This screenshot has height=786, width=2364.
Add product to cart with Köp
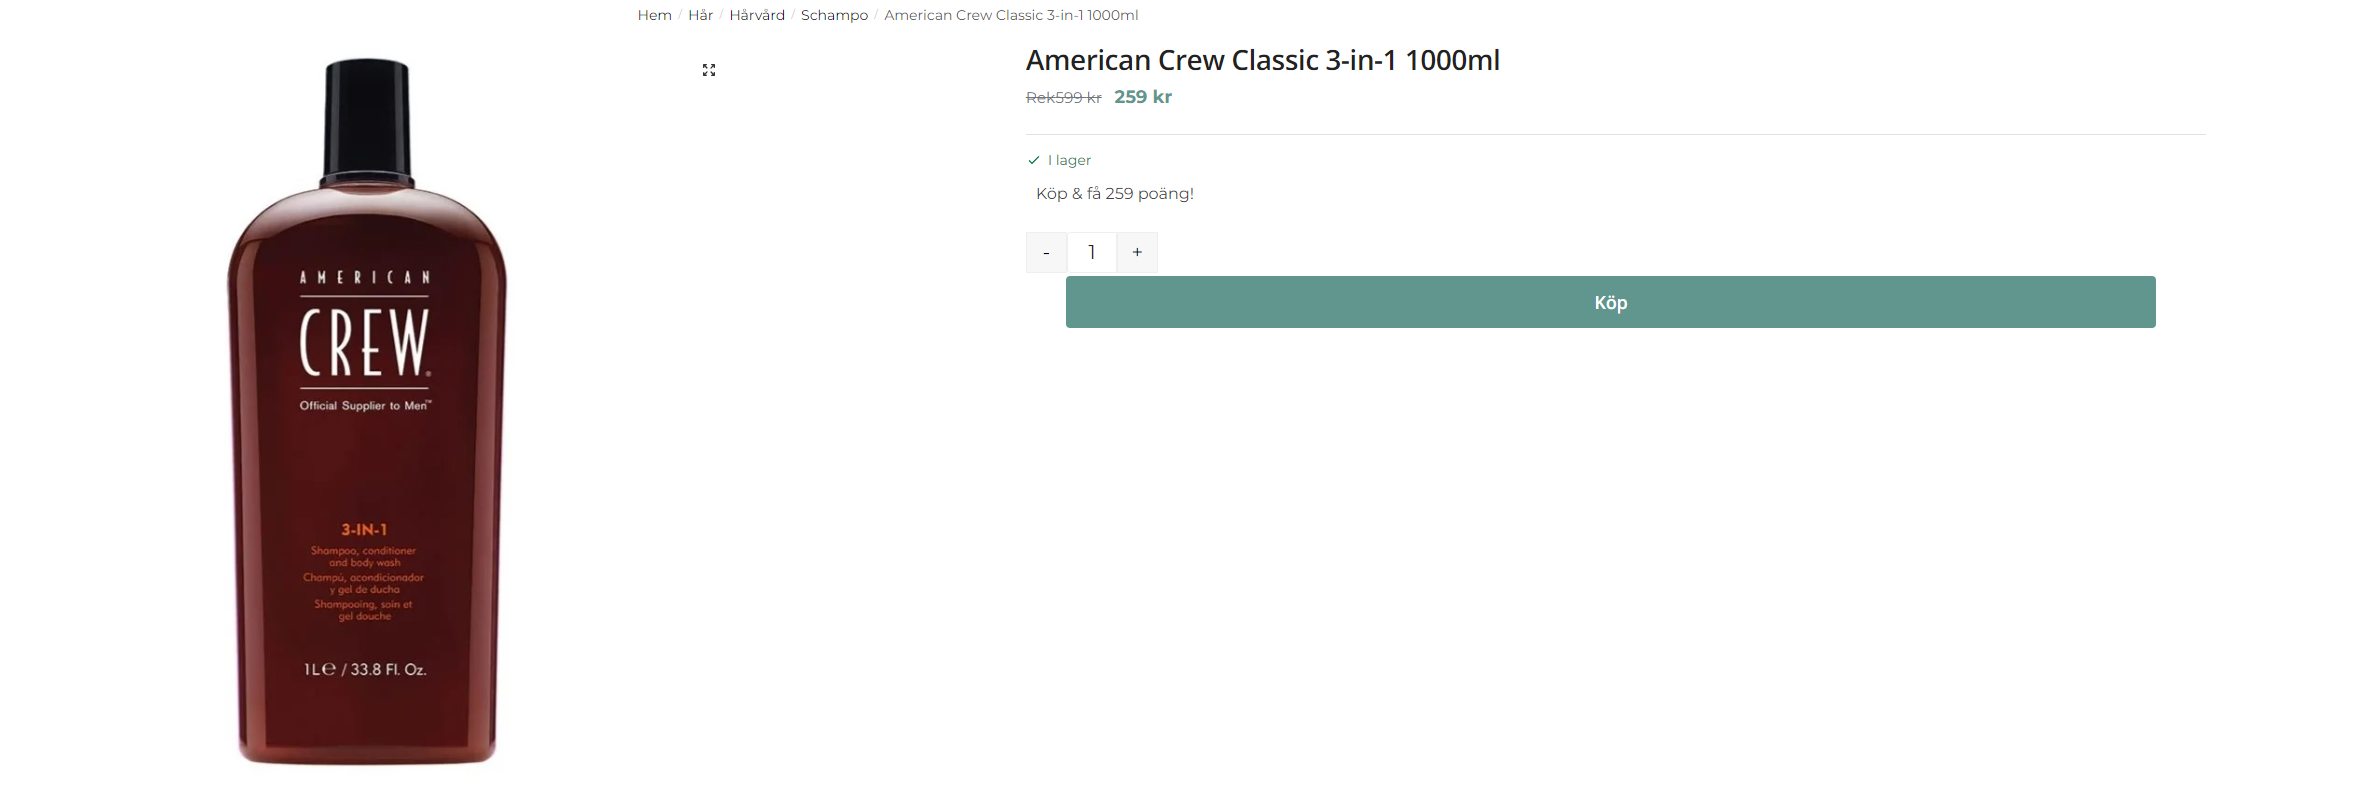1610,302
